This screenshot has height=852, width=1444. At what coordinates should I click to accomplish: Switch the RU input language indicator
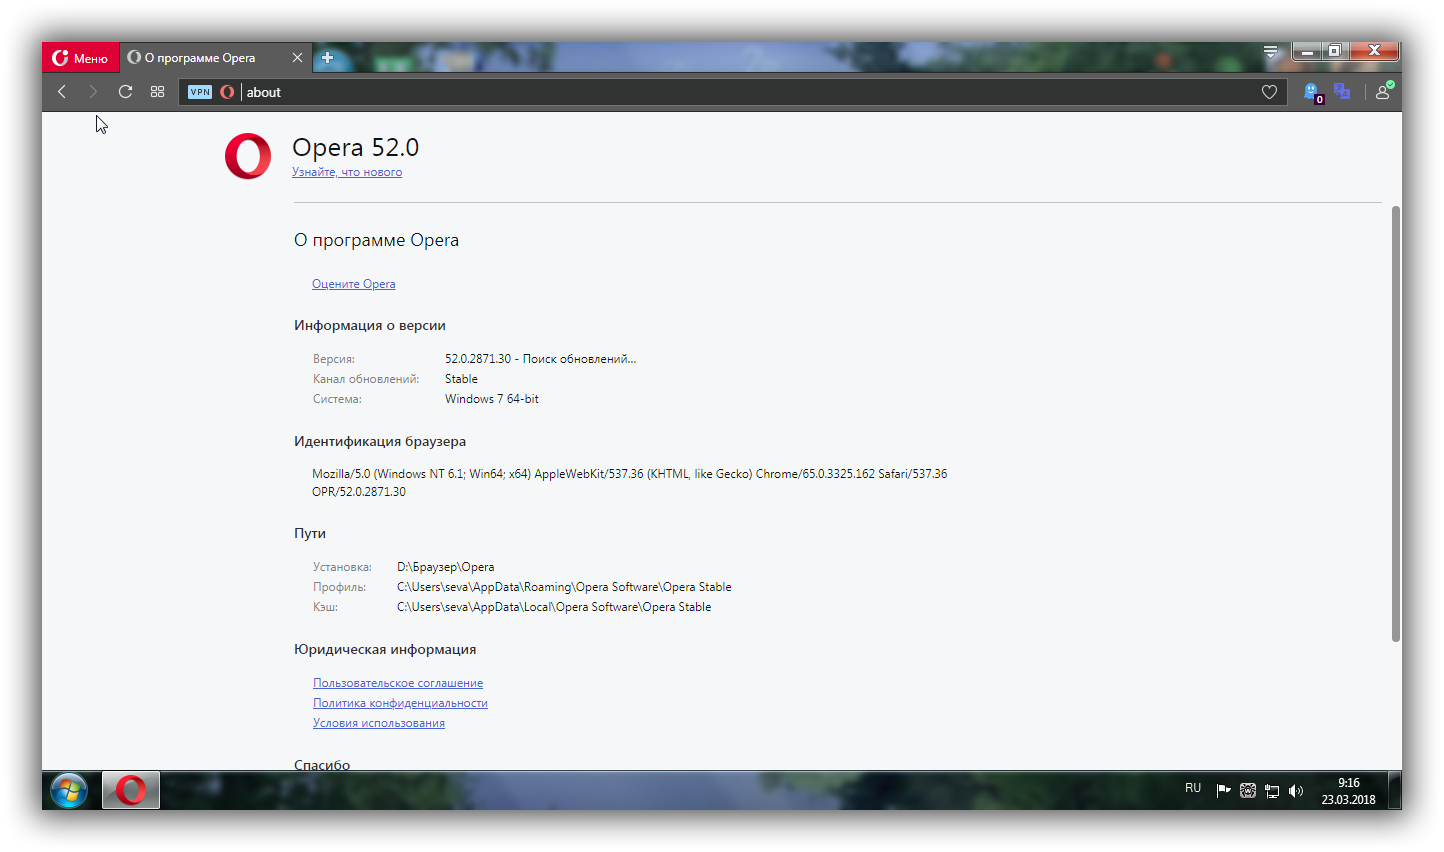pos(1193,789)
